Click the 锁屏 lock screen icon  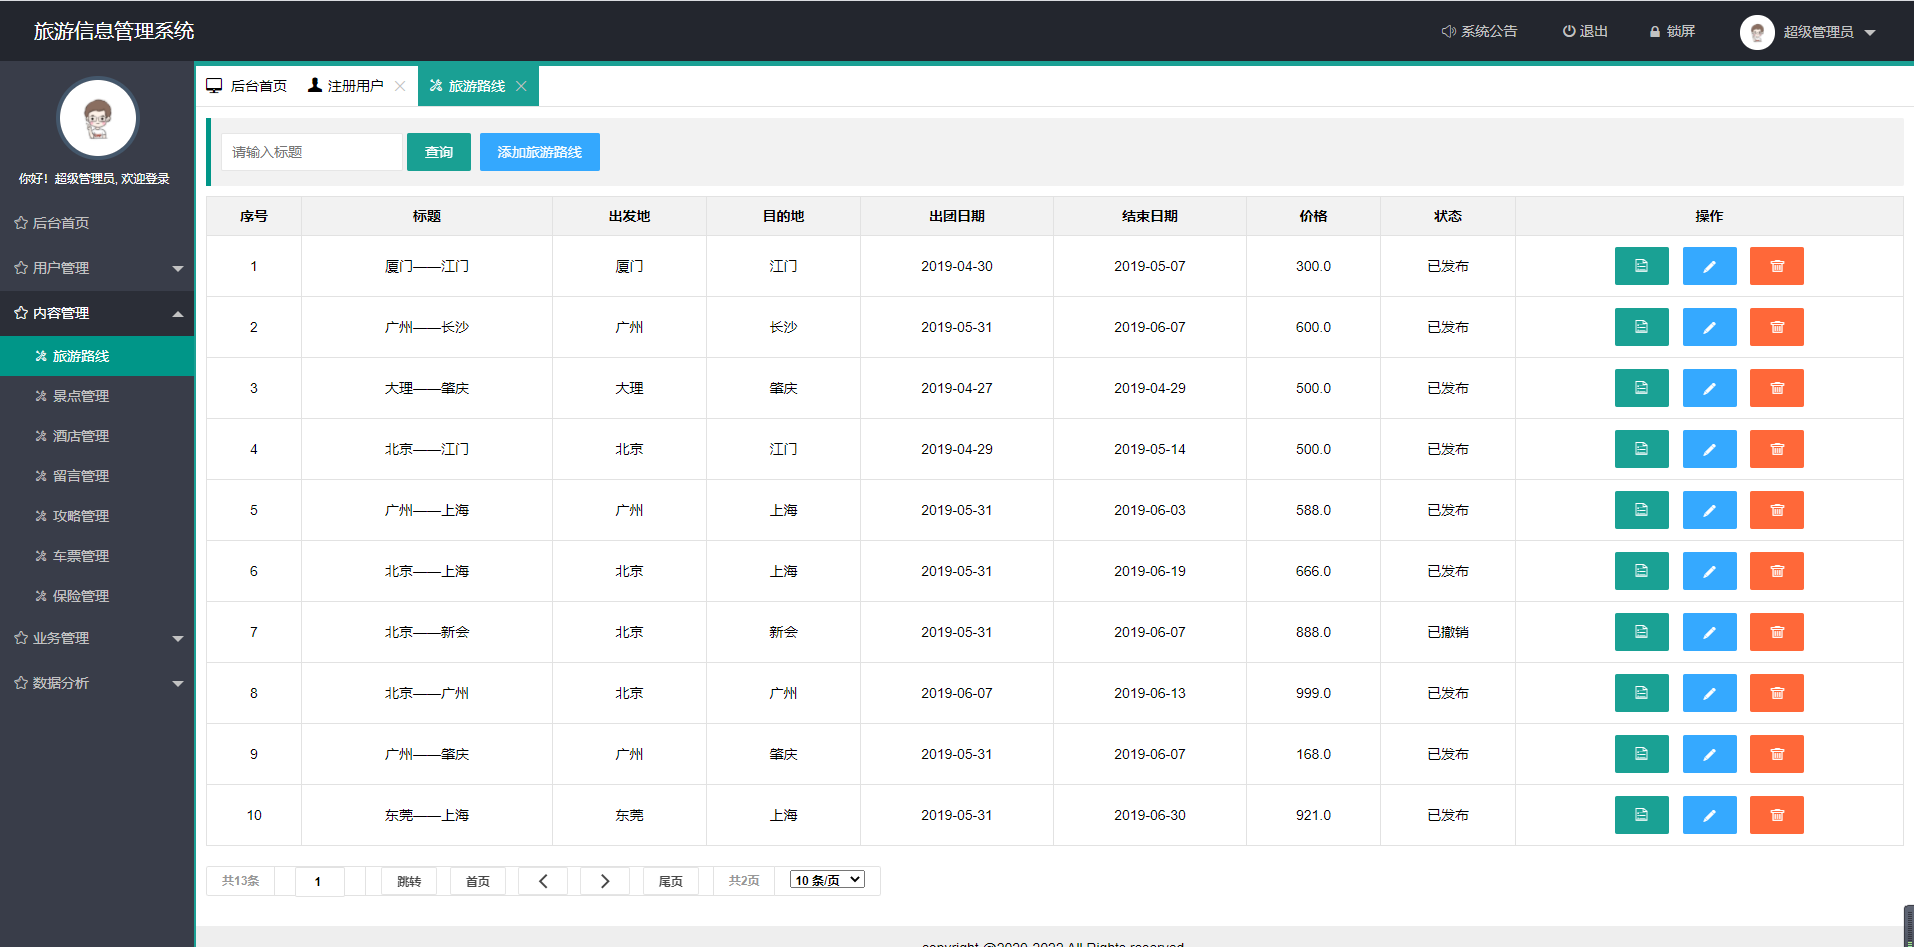[x=1655, y=32]
